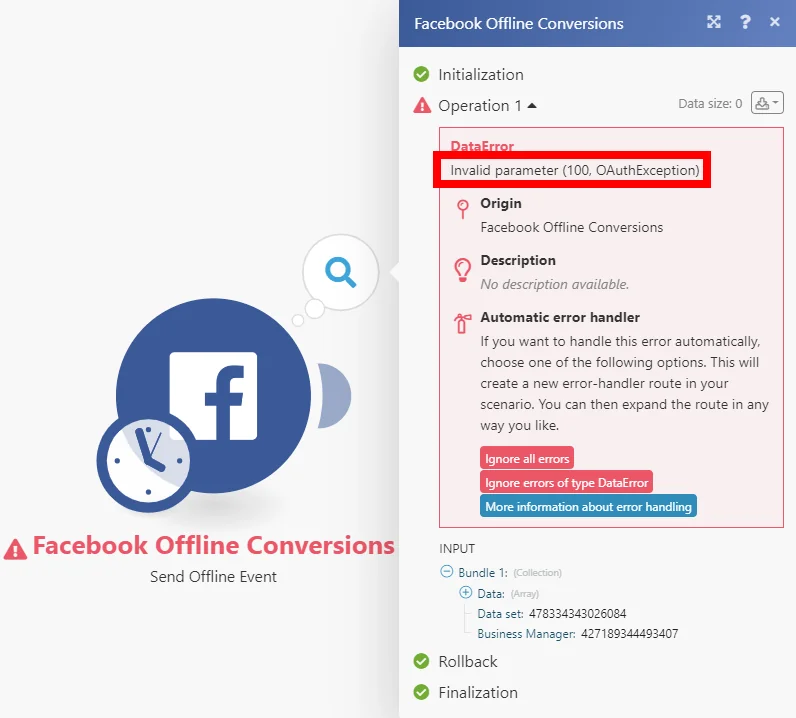This screenshot has width=796, height=718.
Task: Click the INPUT section label
Action: (457, 548)
